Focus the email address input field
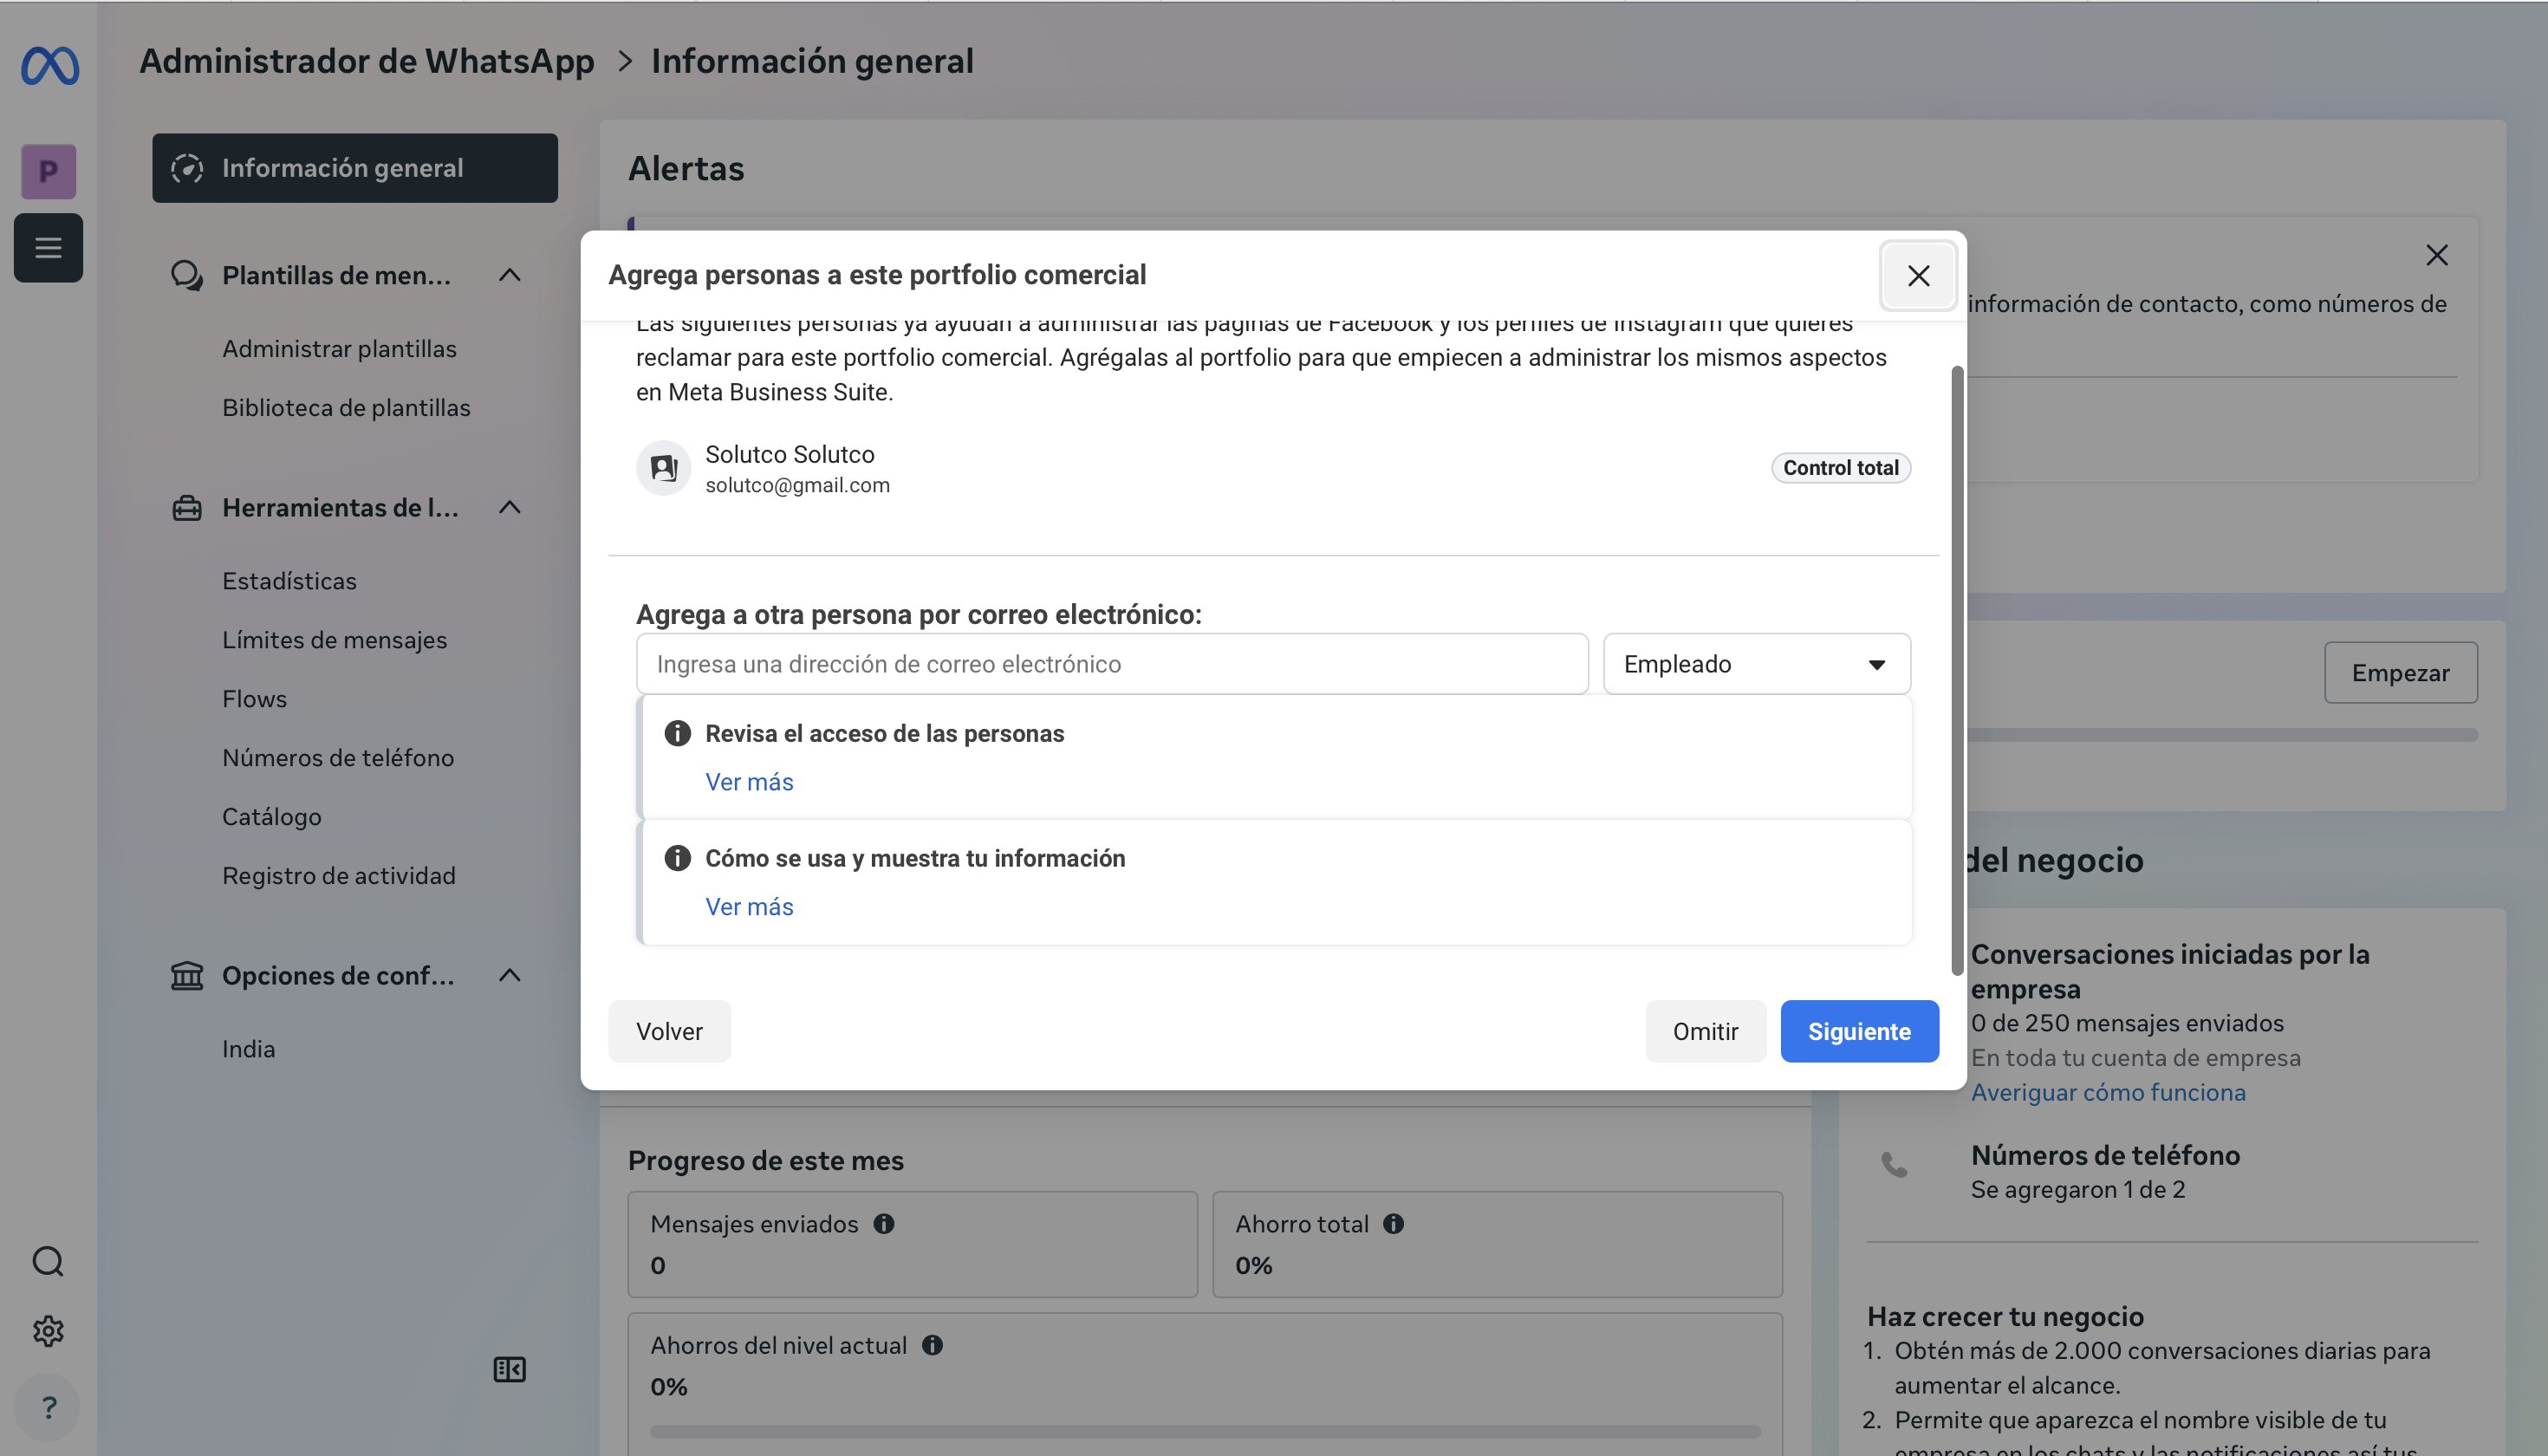2548x1456 pixels. coord(1111,664)
